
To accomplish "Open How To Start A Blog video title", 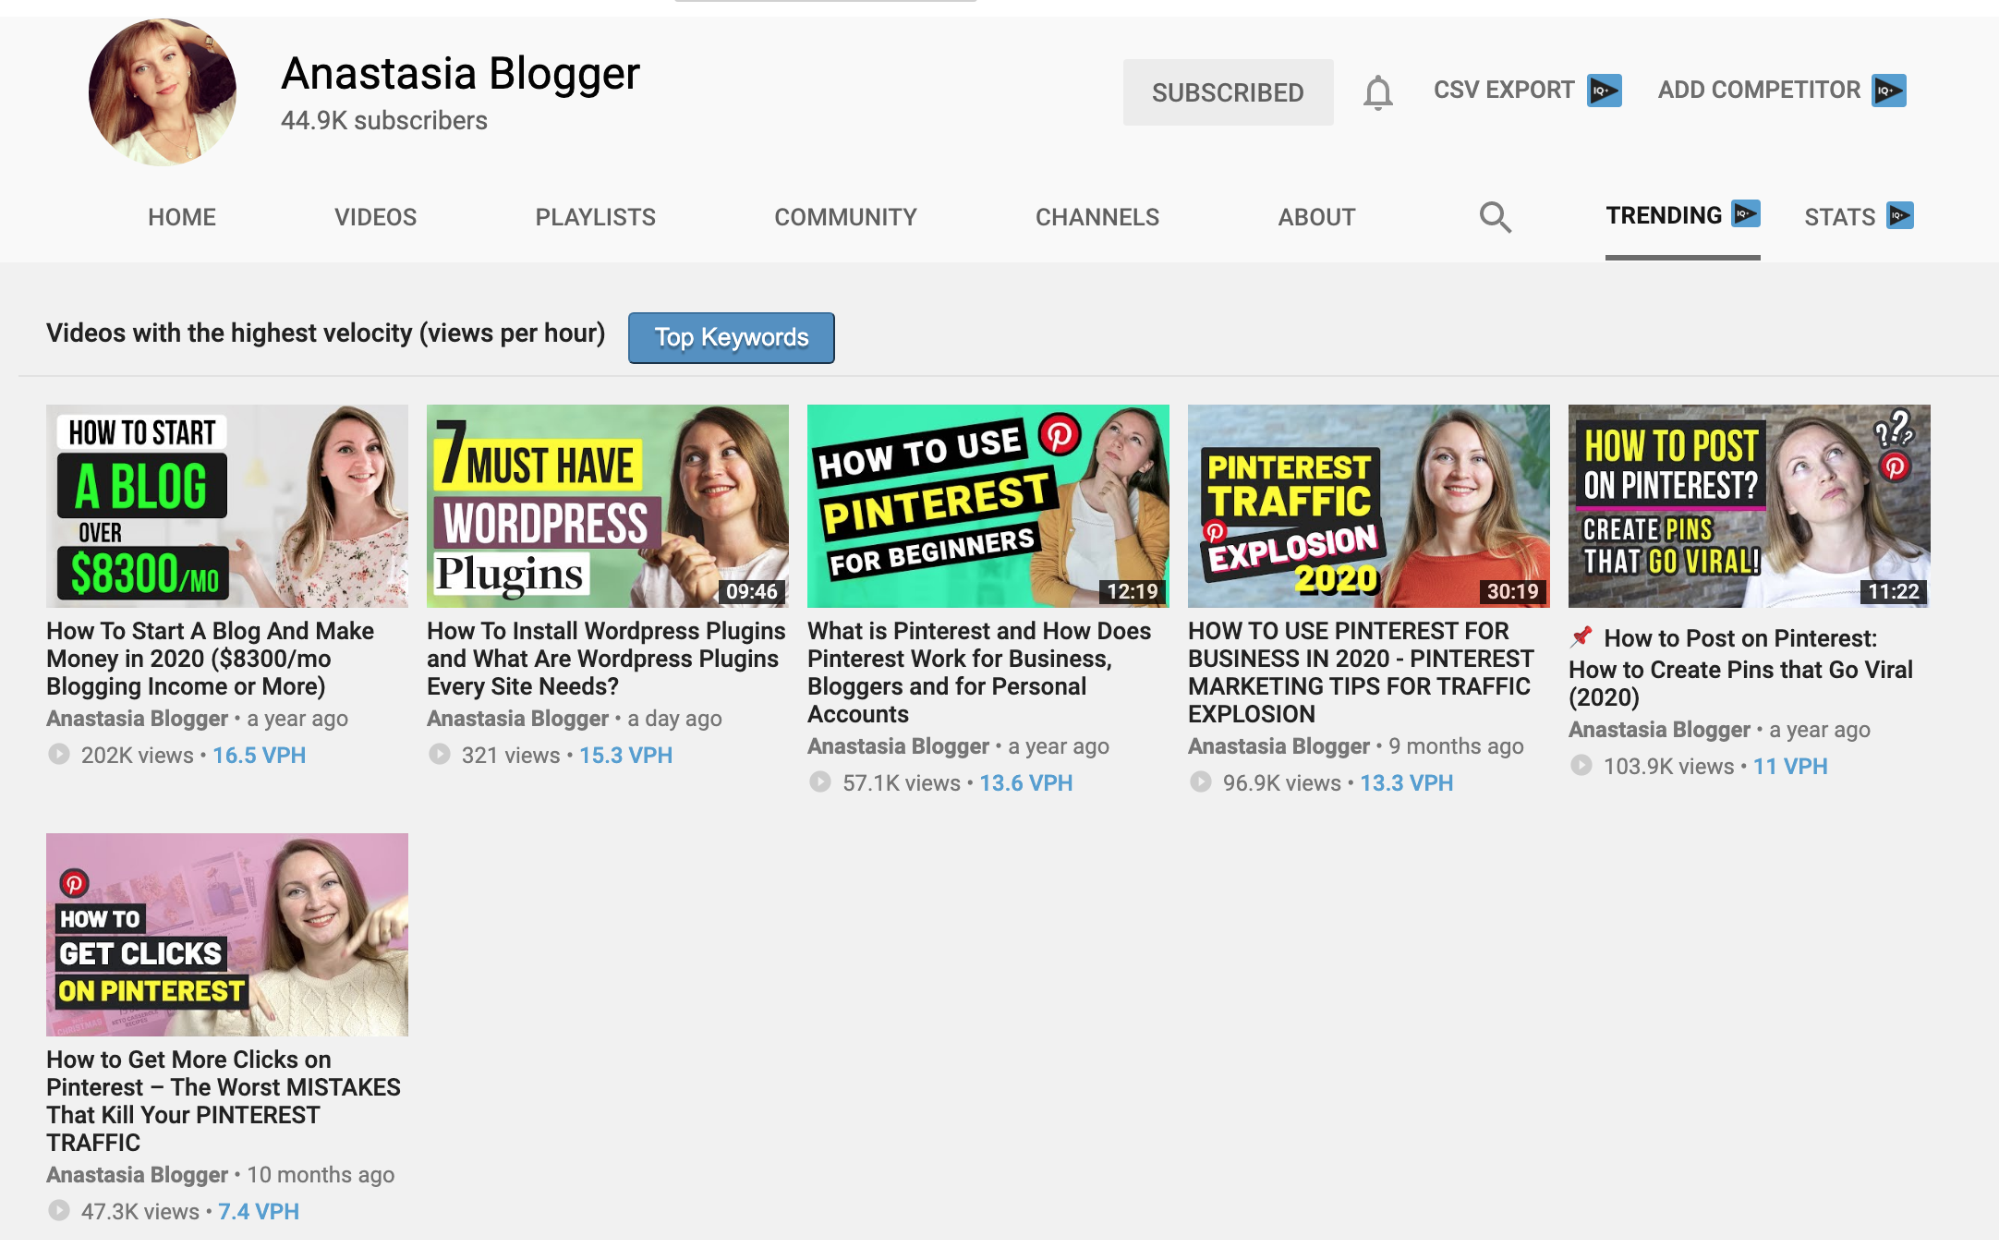I will [x=210, y=659].
